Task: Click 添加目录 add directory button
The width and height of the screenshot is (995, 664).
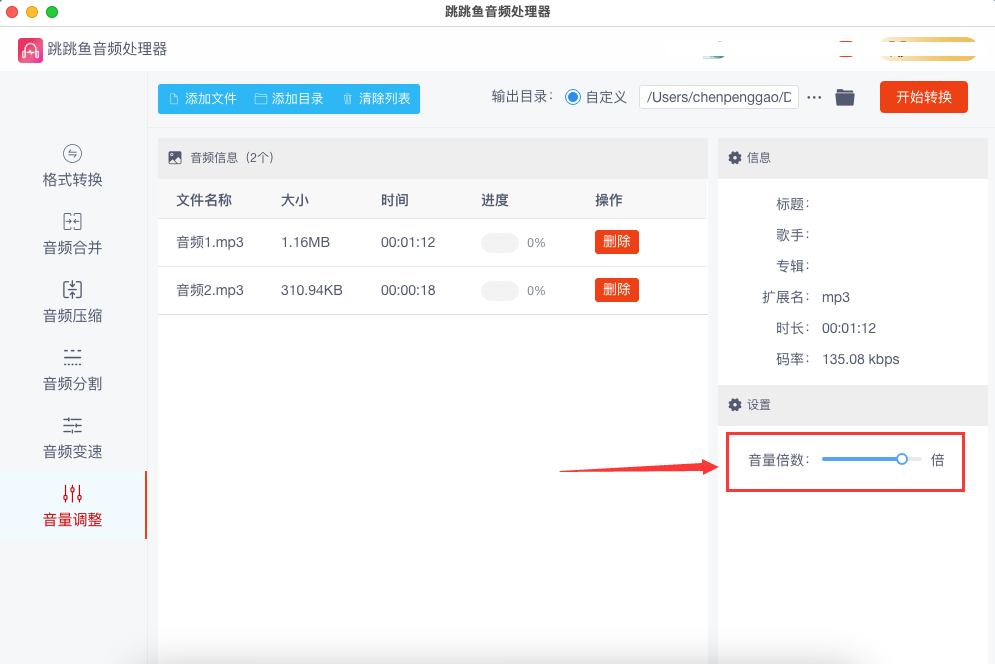Action: pos(289,99)
